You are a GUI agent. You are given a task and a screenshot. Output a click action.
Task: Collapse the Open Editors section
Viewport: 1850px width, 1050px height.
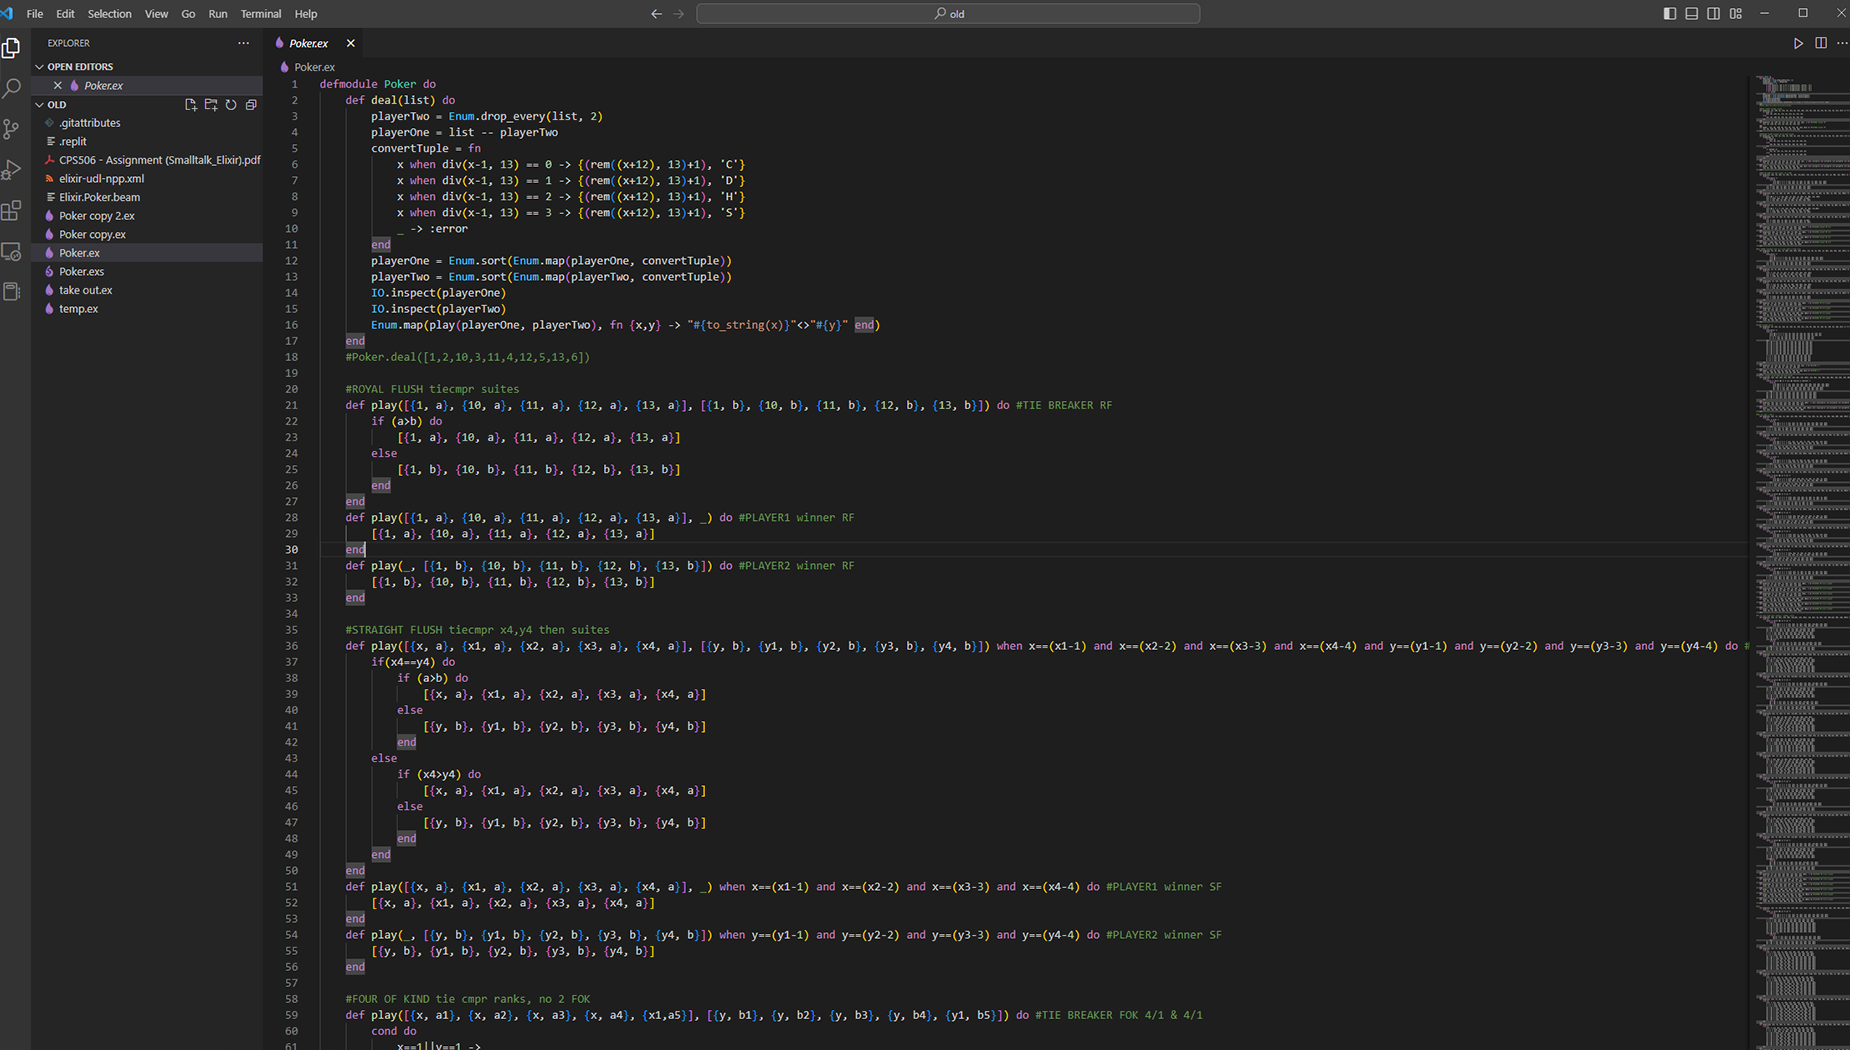click(x=40, y=67)
